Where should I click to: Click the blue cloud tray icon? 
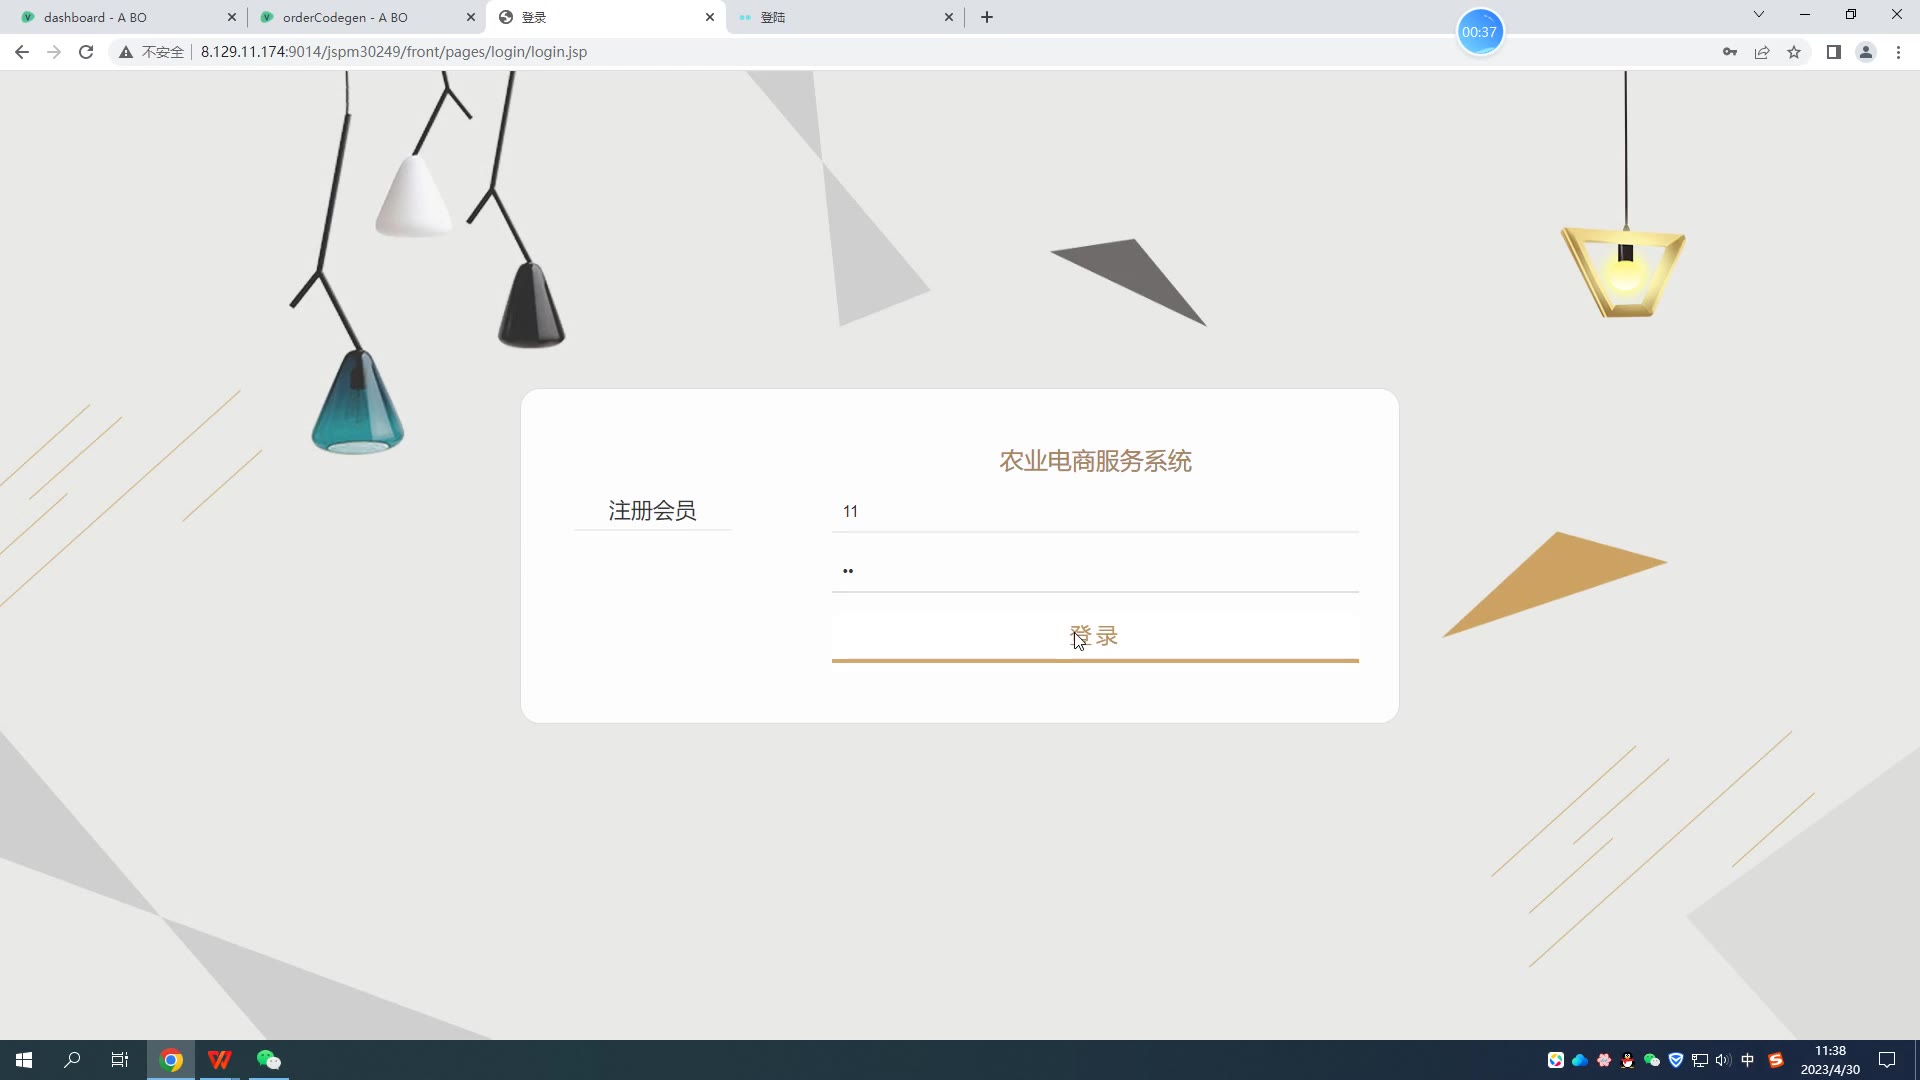pos(1580,1060)
